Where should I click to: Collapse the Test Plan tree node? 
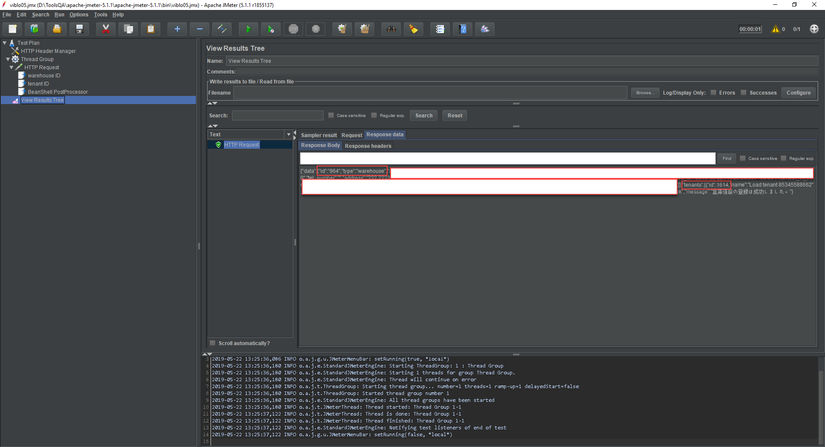4,43
